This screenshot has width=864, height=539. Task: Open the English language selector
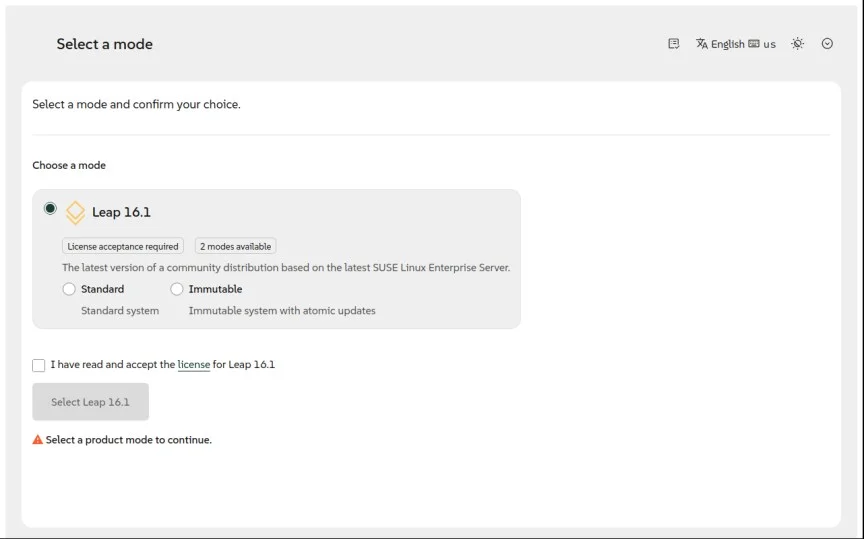(x=720, y=44)
